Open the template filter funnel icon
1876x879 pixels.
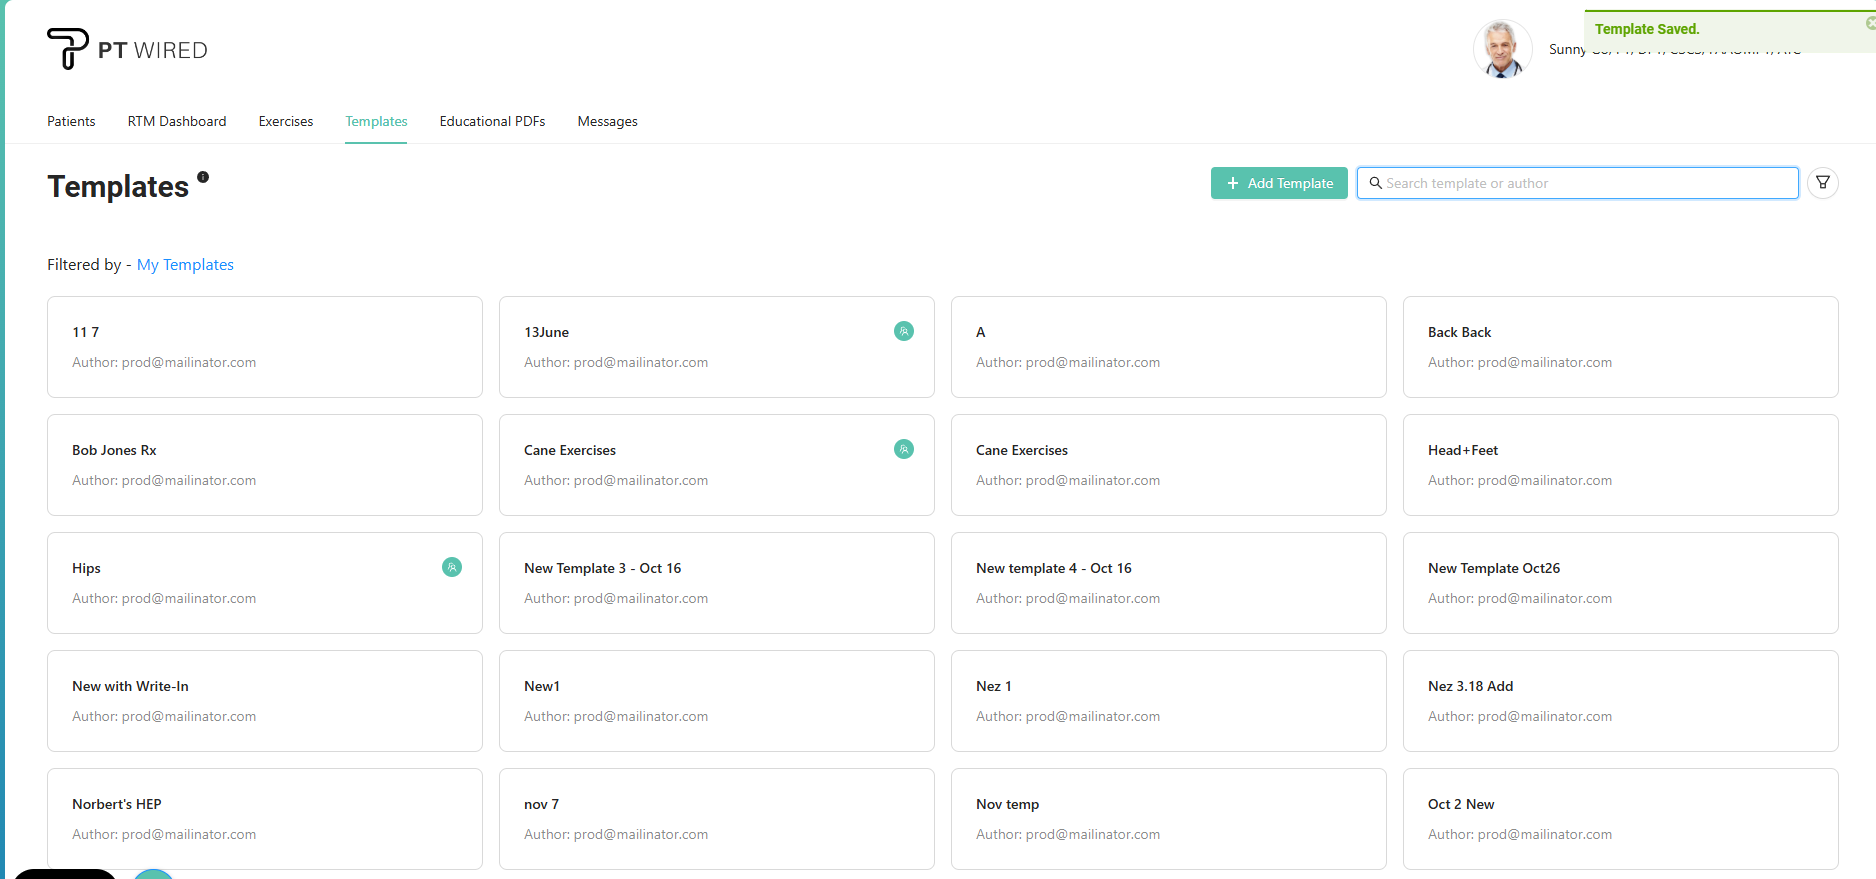1822,183
